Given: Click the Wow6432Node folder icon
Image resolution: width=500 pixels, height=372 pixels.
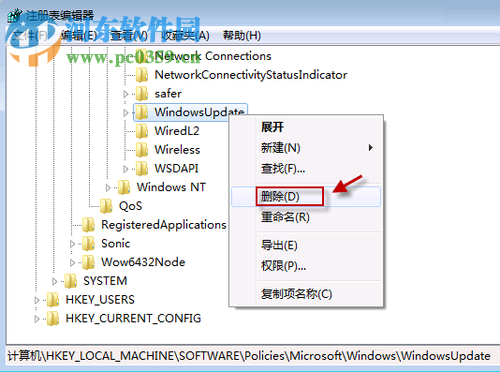Looking at the screenshot, I should [x=89, y=262].
